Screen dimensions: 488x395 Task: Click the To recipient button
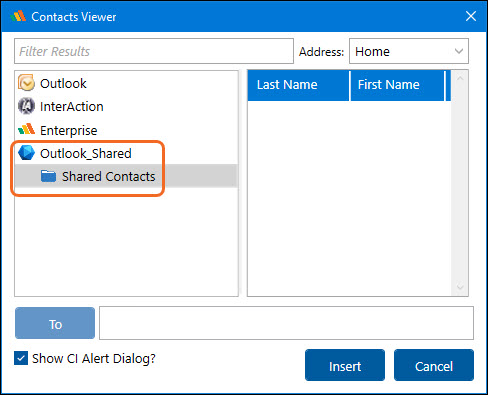click(x=55, y=323)
